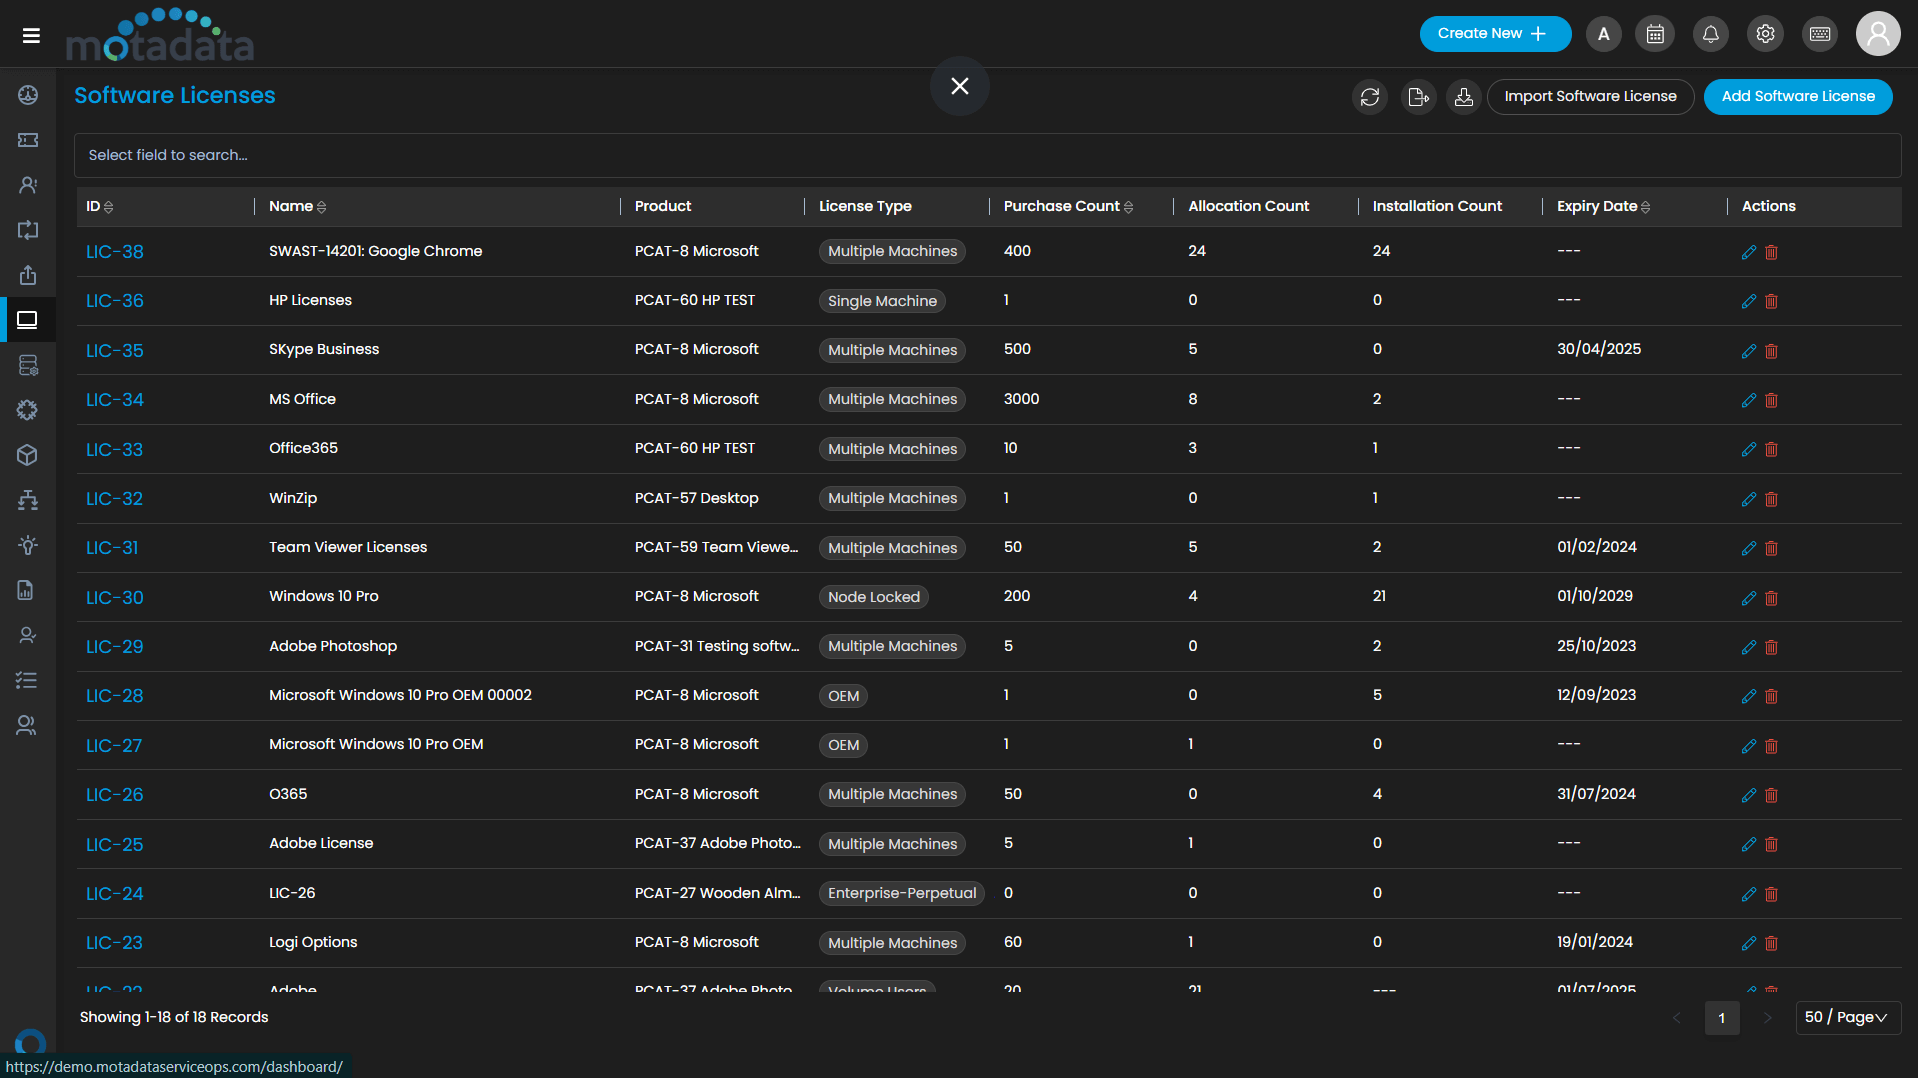Click the Motadata logo

[160, 35]
